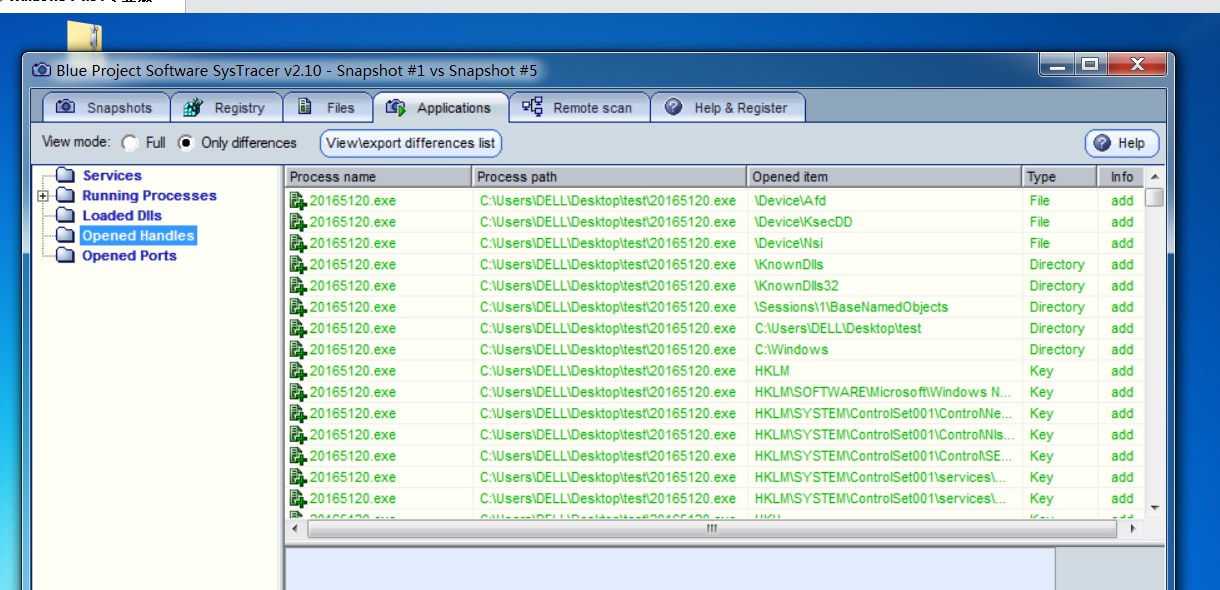Image resolution: width=1220 pixels, height=590 pixels.
Task: Click the vertical scrollbar thumb
Action: point(1154,197)
